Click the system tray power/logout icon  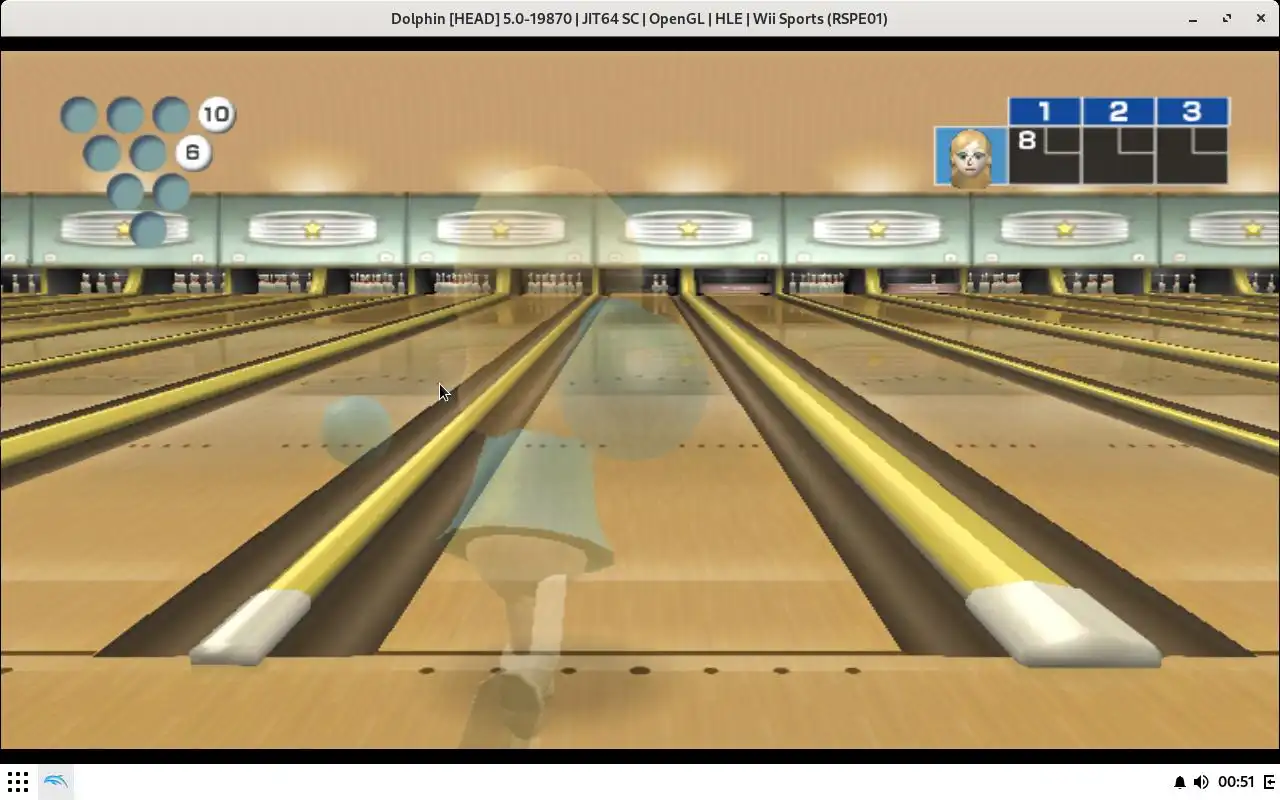pyautogui.click(x=1269, y=782)
